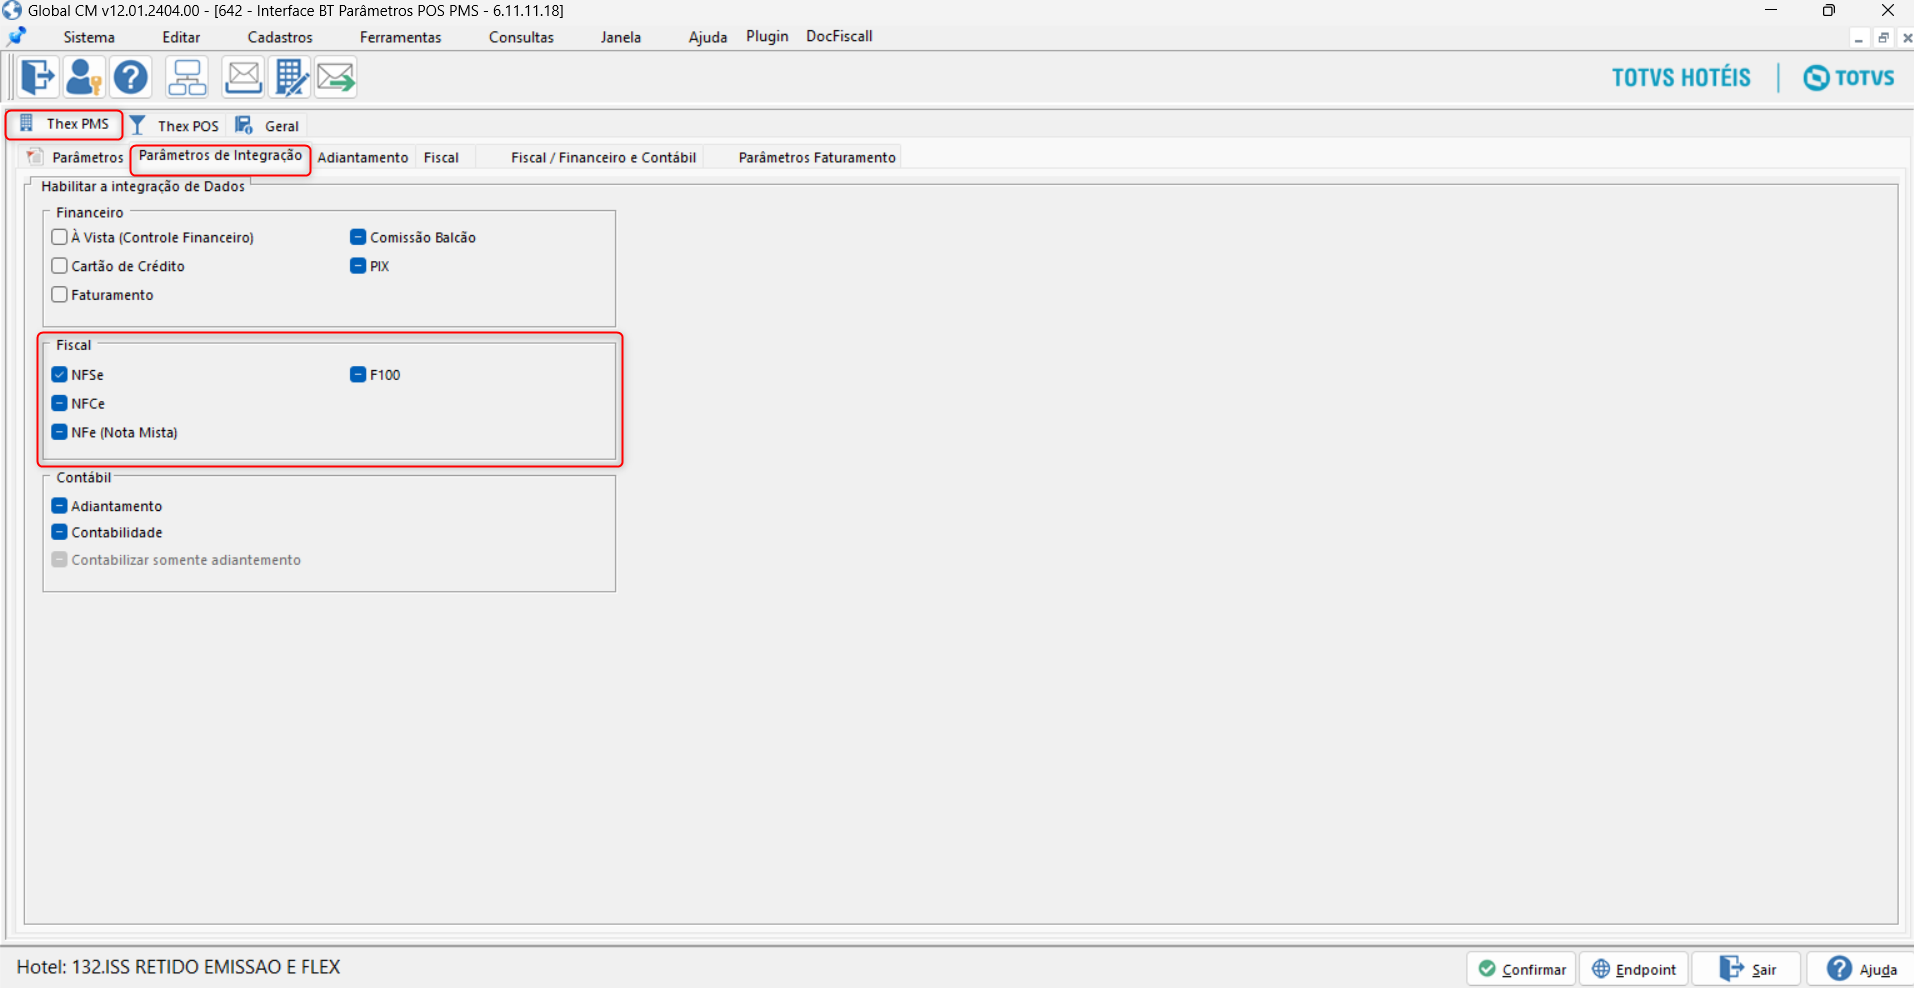Switch to the Parâmetros Faturamento tab
Screen dimensions: 1914x988
pos(816,157)
